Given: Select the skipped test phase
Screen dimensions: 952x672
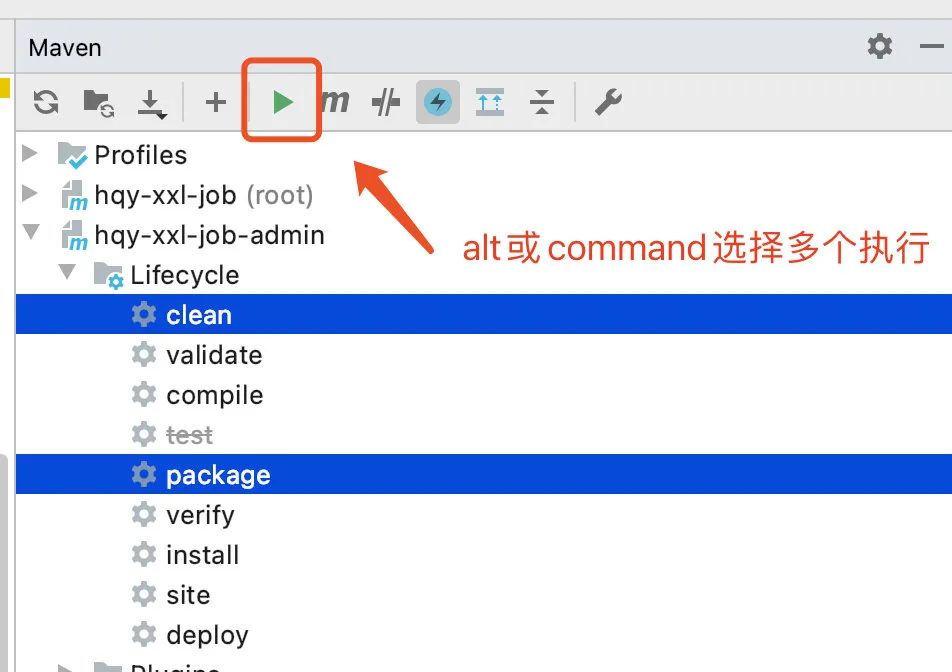Looking at the screenshot, I should 483,435.
